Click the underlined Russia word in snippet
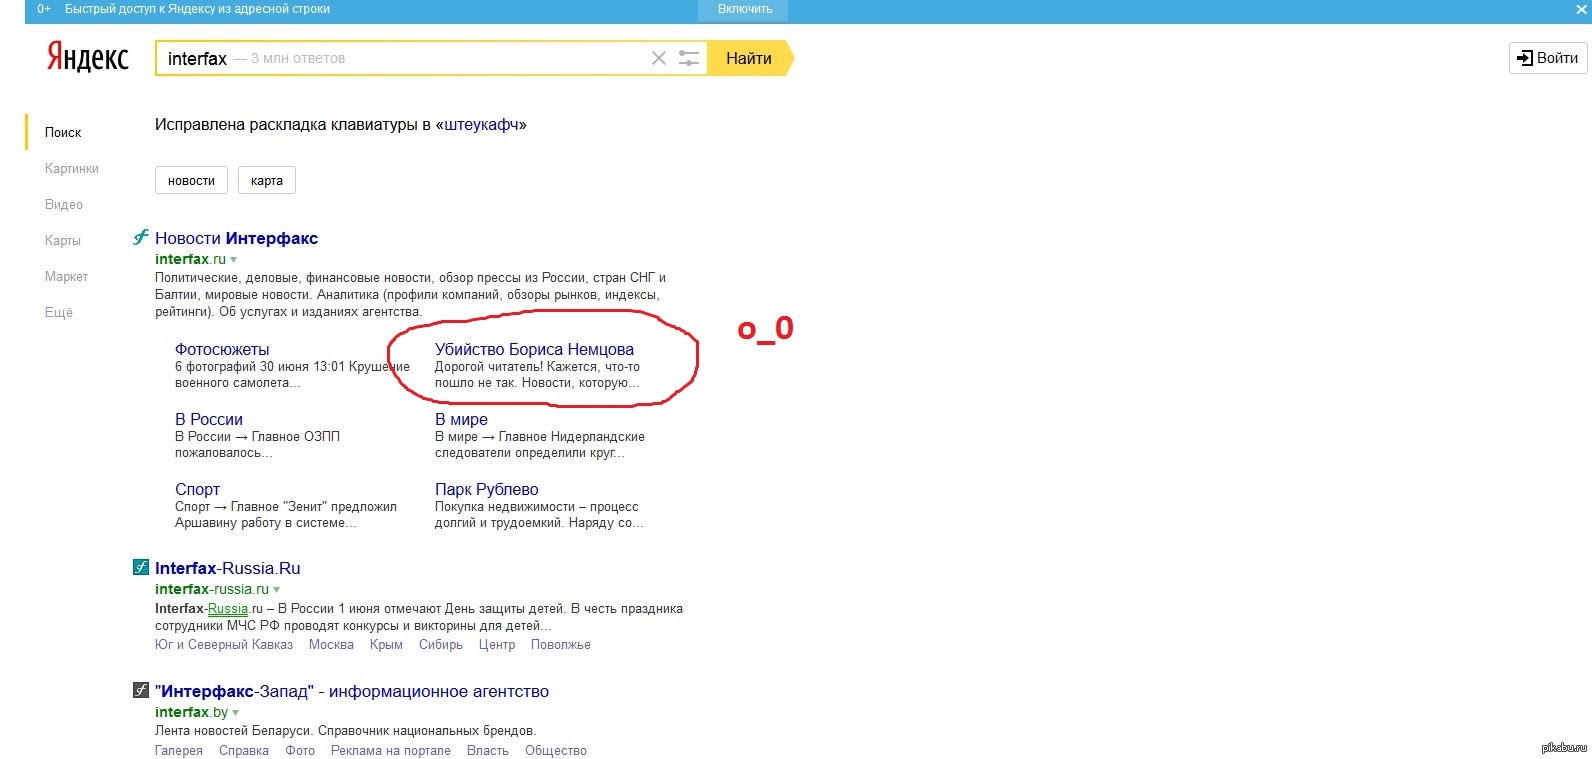Image resolution: width=1592 pixels, height=759 pixels. [228, 608]
